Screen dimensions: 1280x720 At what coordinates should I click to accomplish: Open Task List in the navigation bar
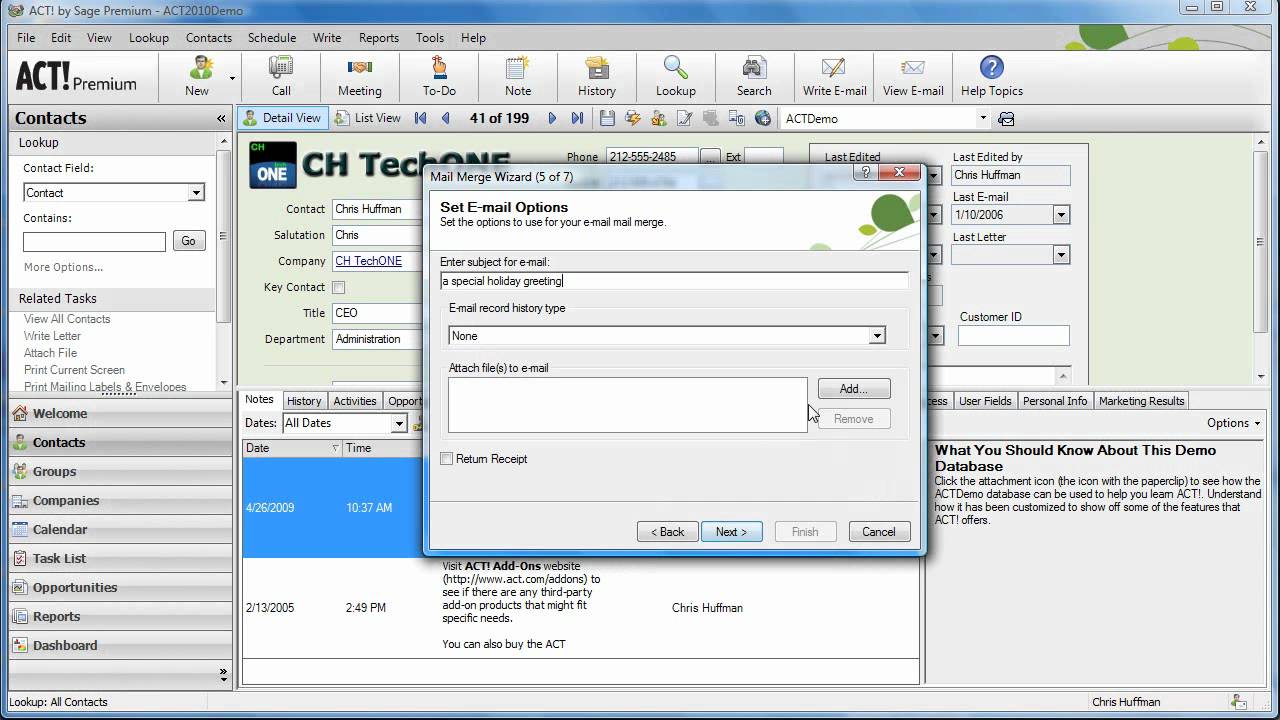pos(120,558)
